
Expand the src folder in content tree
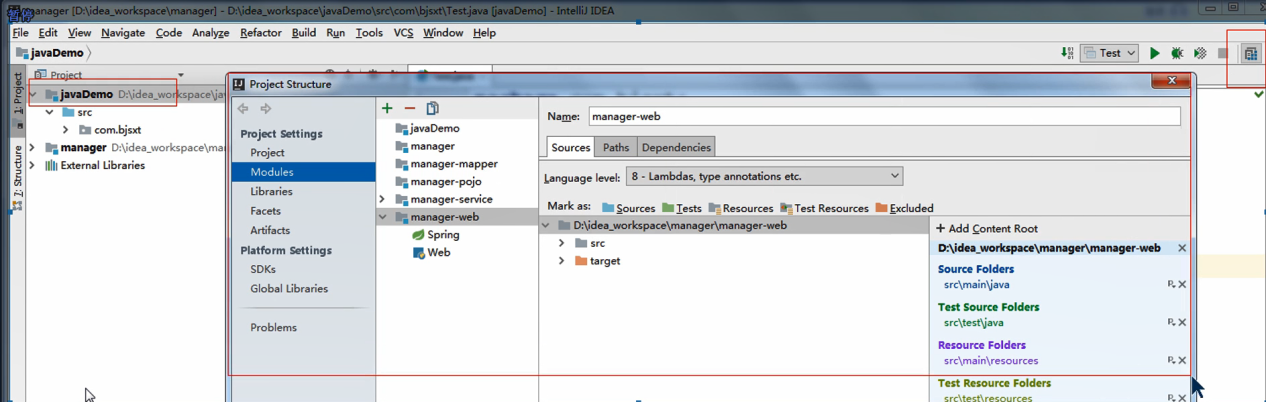point(562,243)
